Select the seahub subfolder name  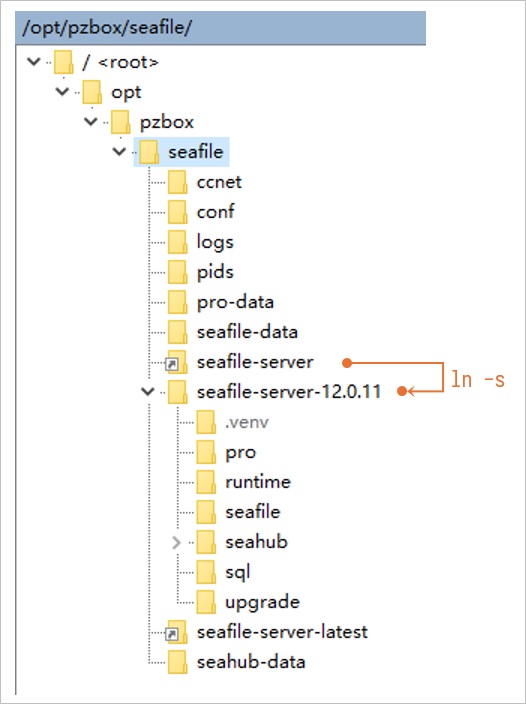point(256,542)
